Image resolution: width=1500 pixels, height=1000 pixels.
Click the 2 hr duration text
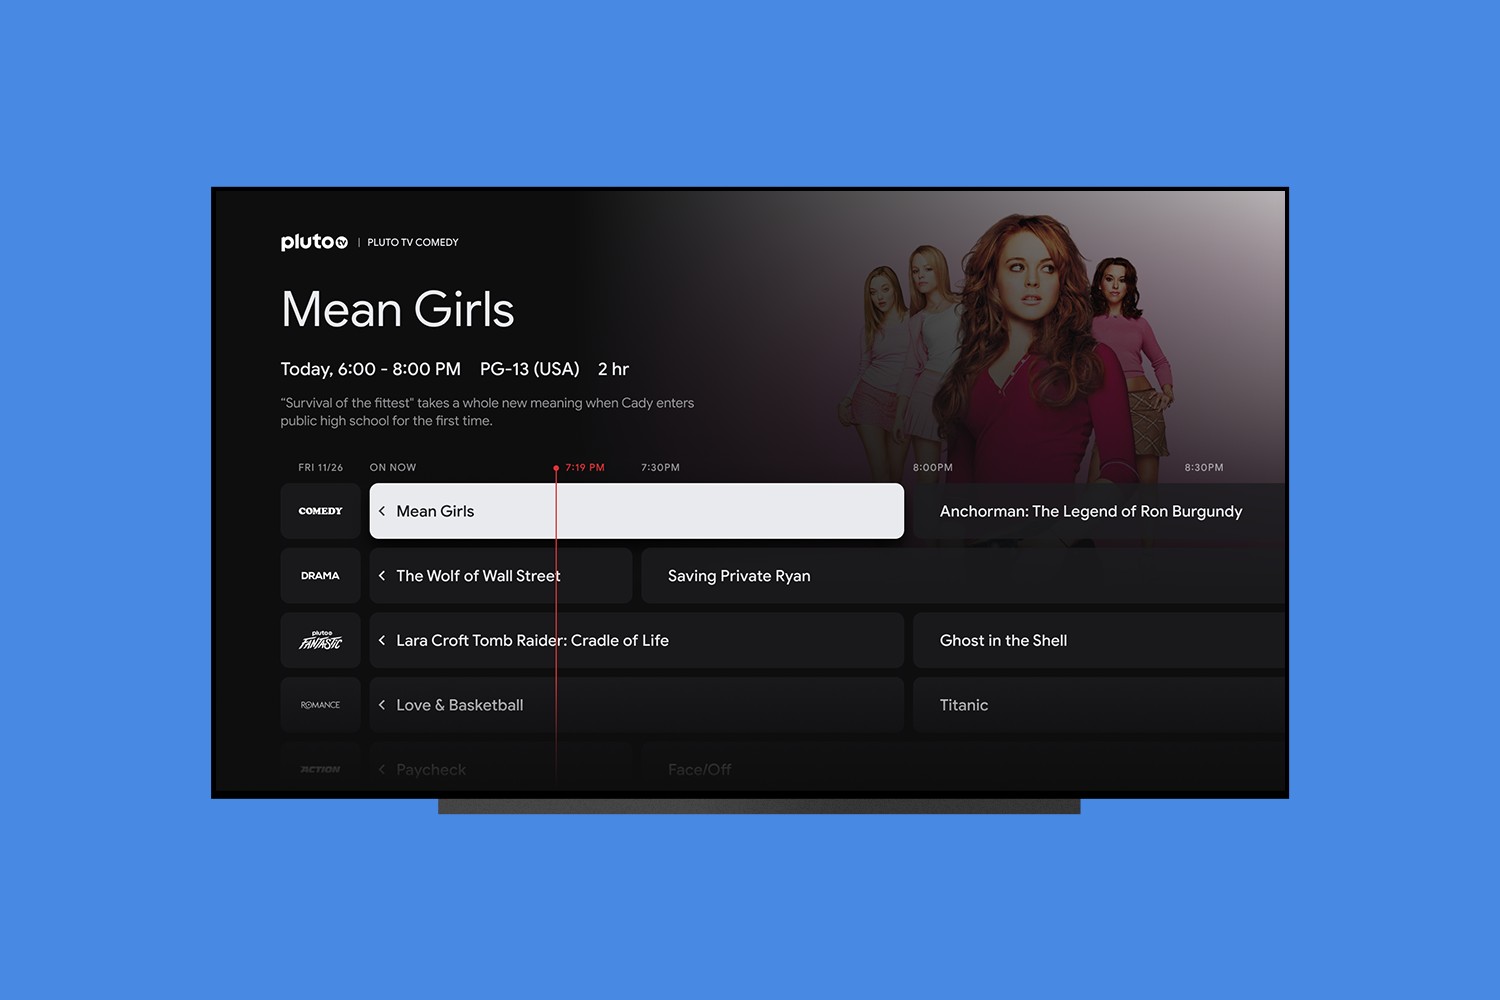(613, 369)
